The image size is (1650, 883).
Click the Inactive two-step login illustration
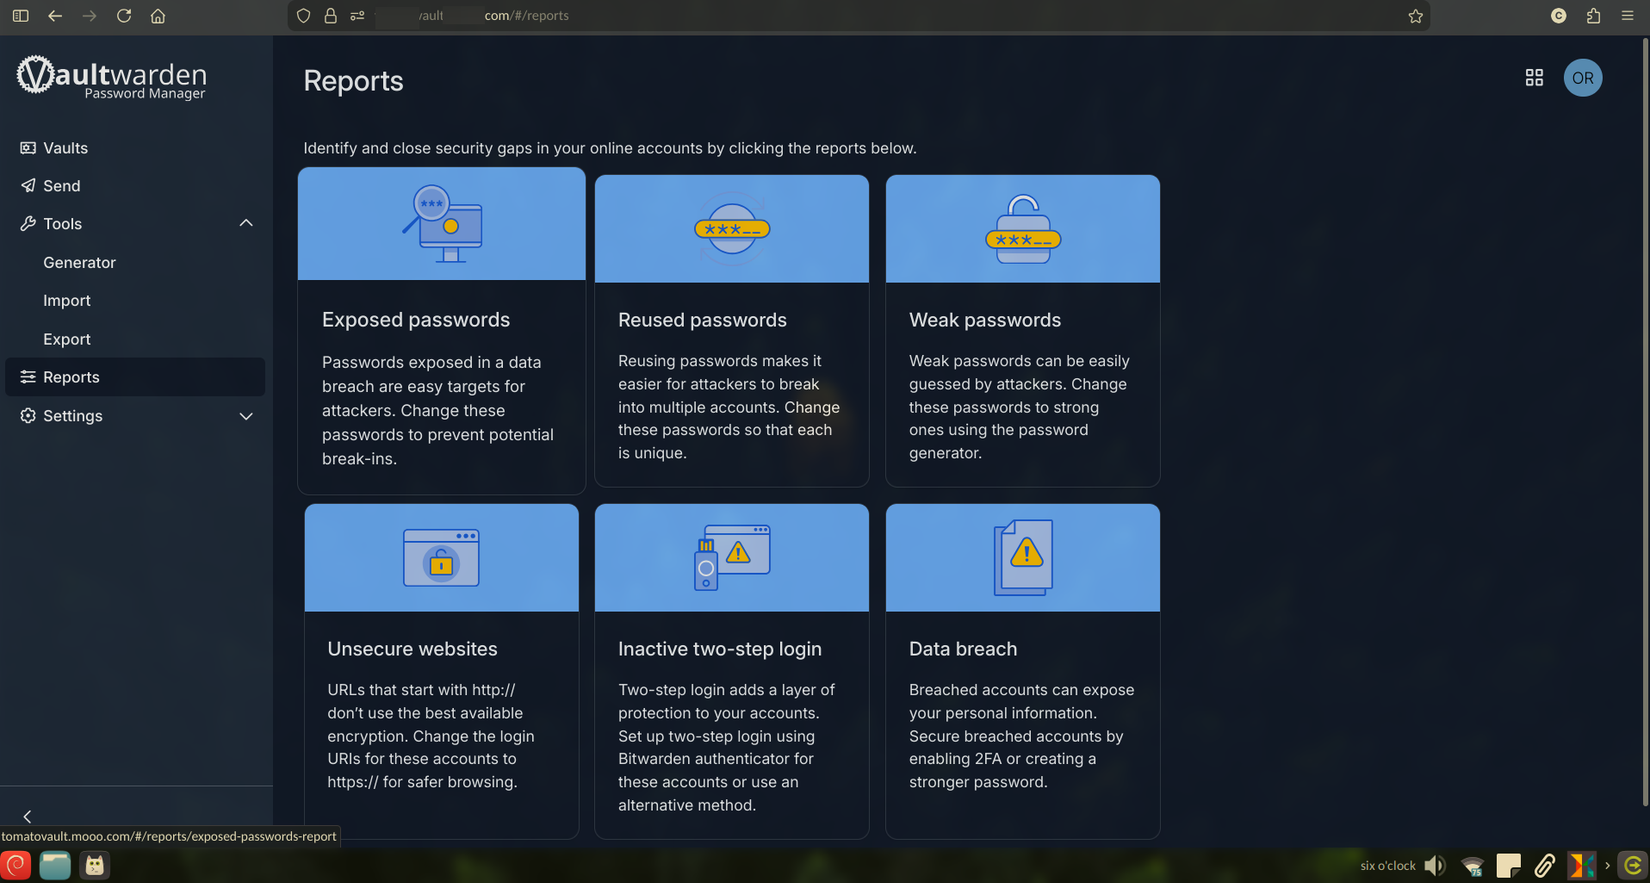pos(732,558)
